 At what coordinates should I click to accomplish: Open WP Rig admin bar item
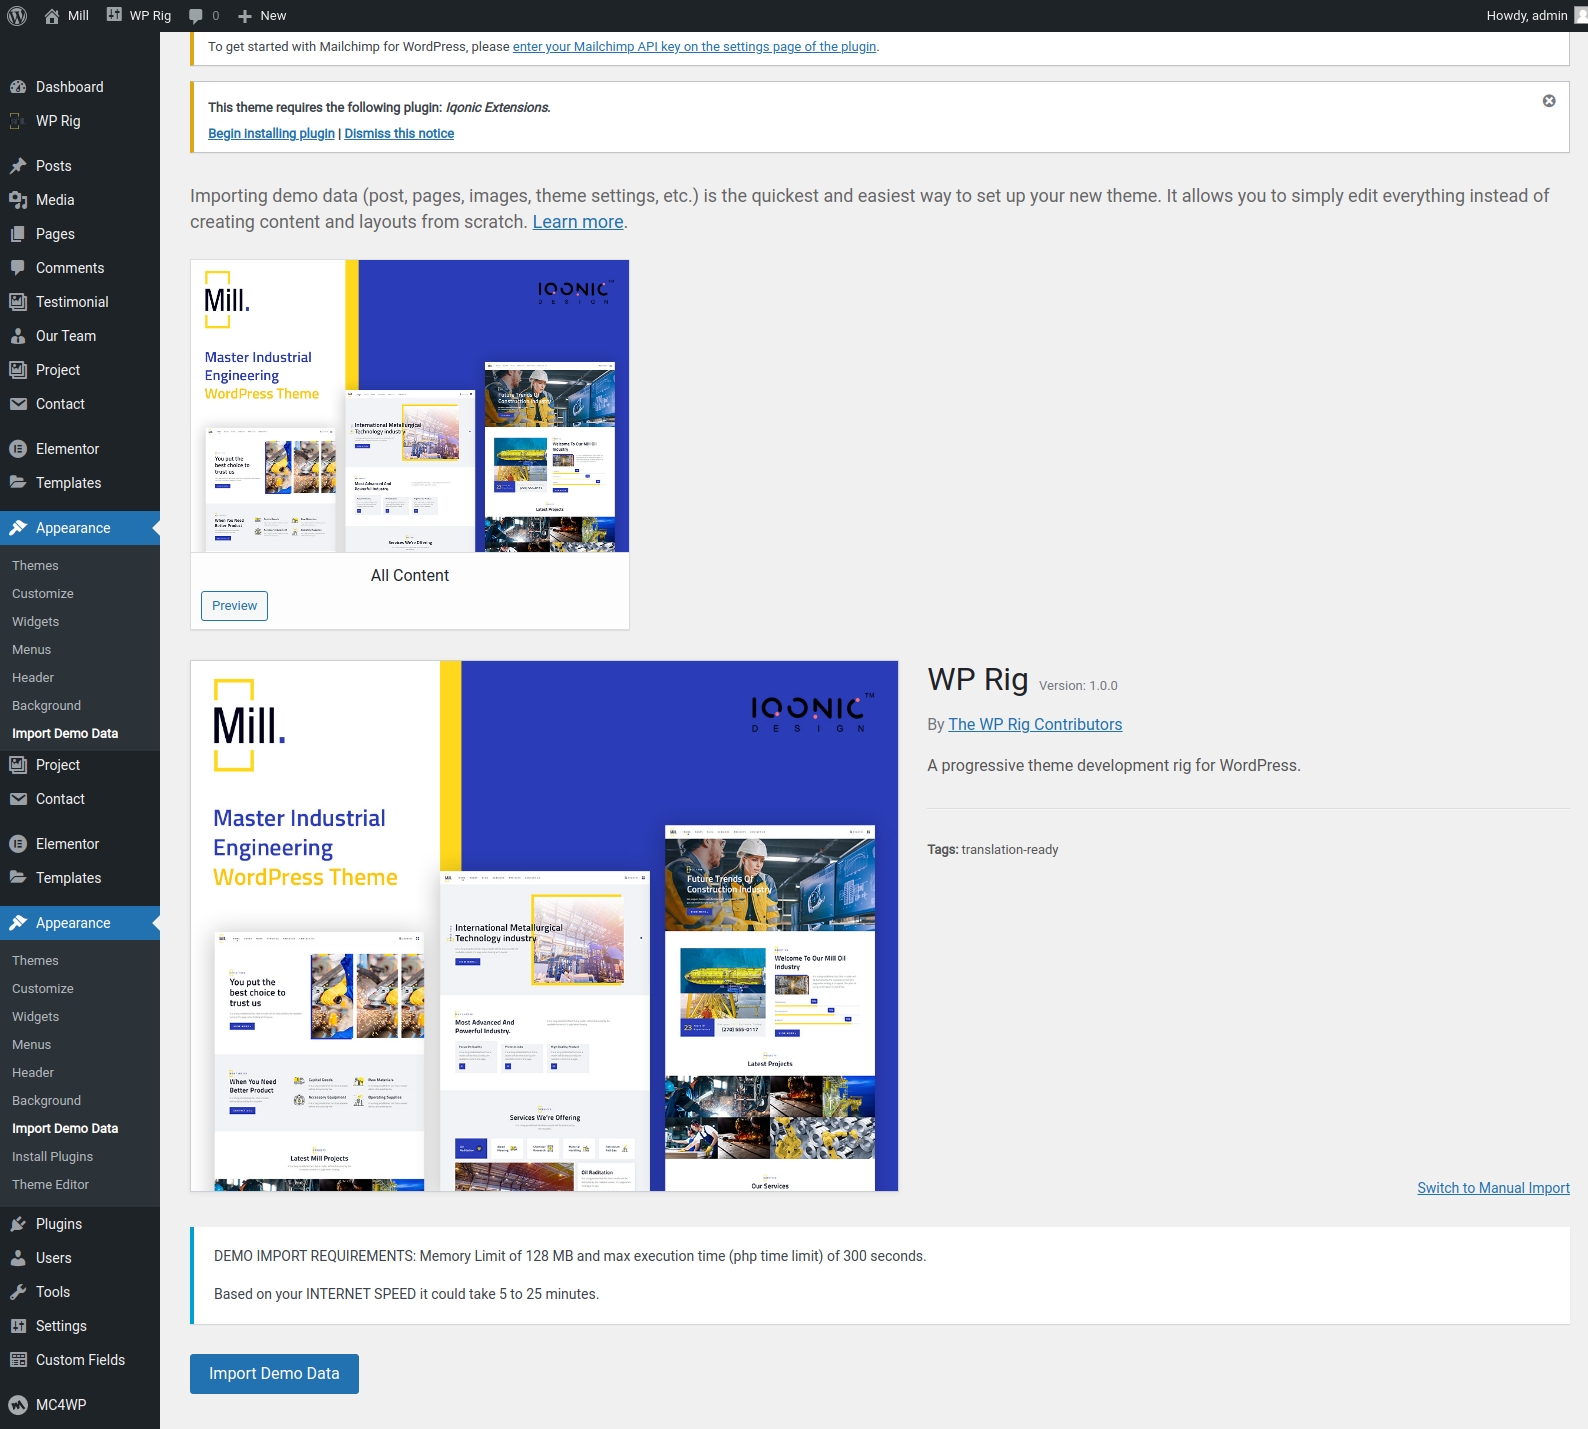pyautogui.click(x=139, y=15)
